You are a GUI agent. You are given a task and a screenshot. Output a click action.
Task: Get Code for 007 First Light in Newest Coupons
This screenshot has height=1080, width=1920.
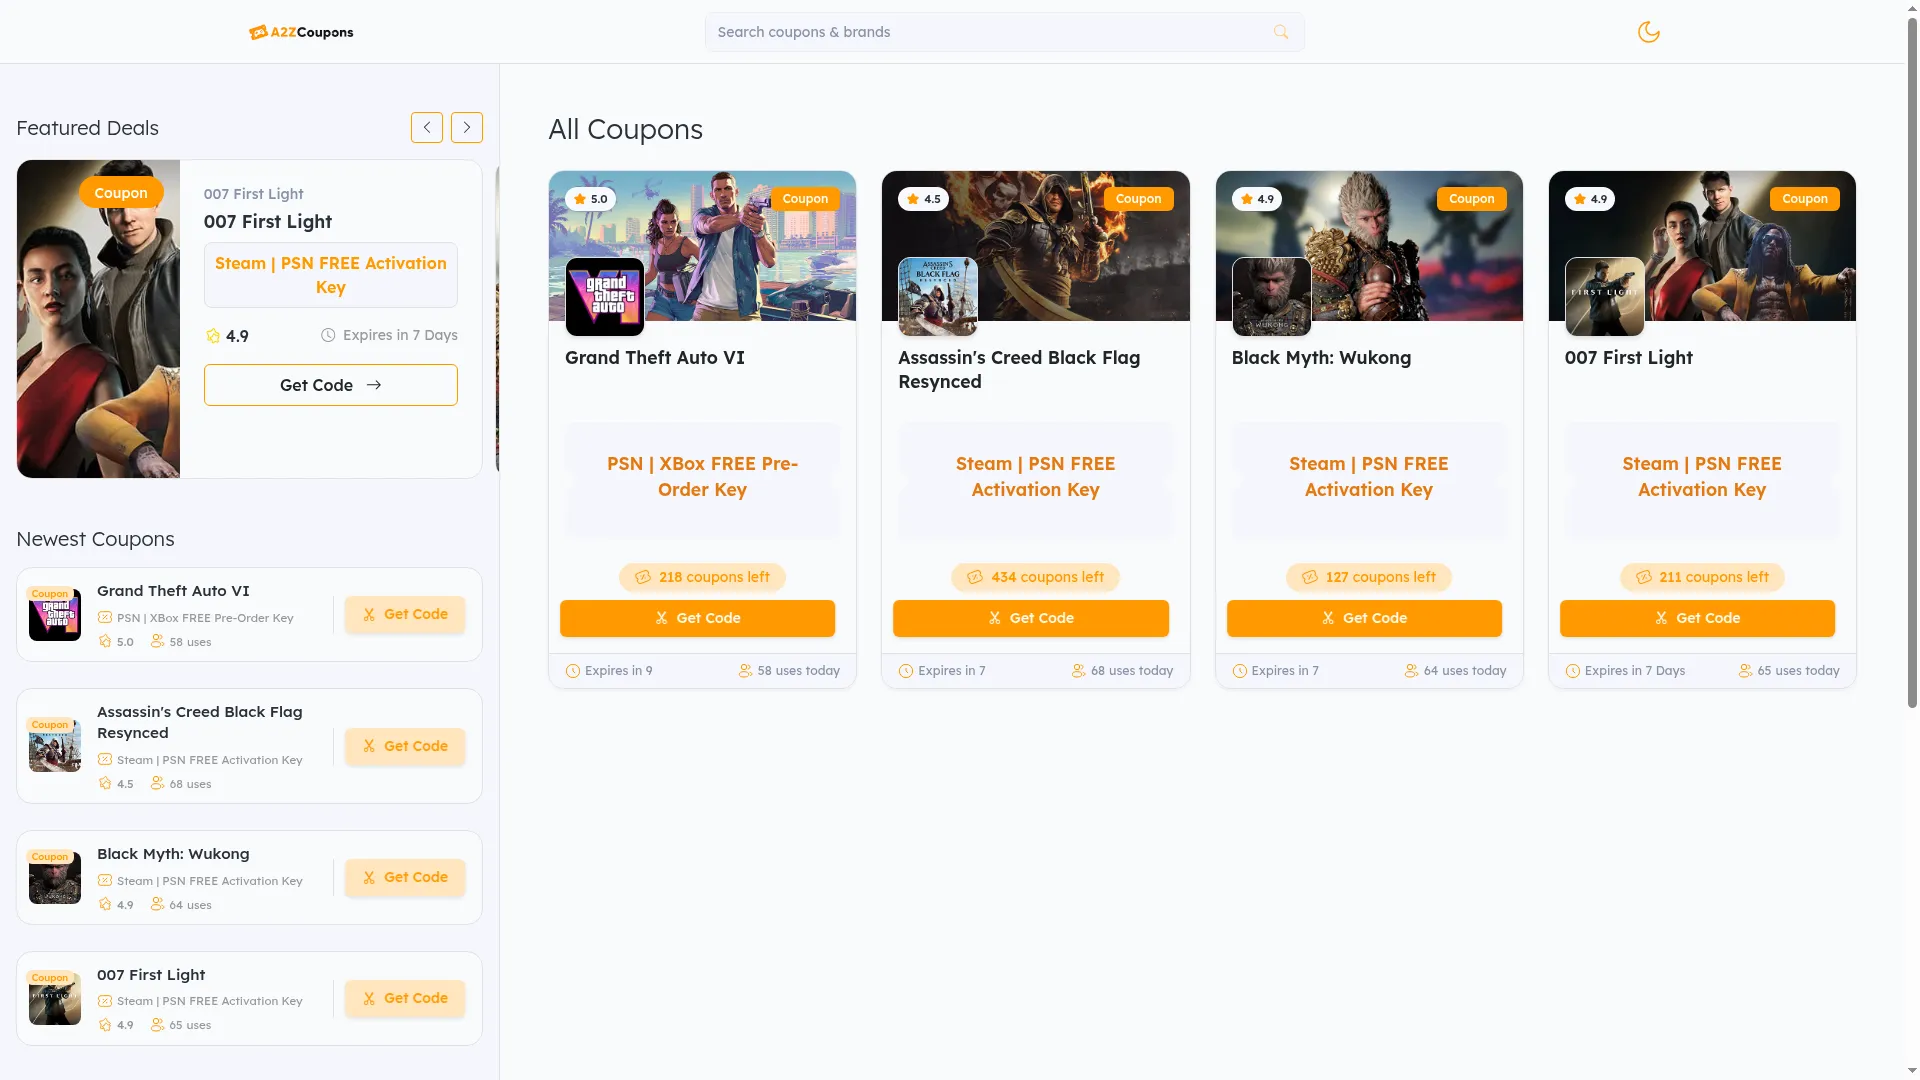[405, 998]
